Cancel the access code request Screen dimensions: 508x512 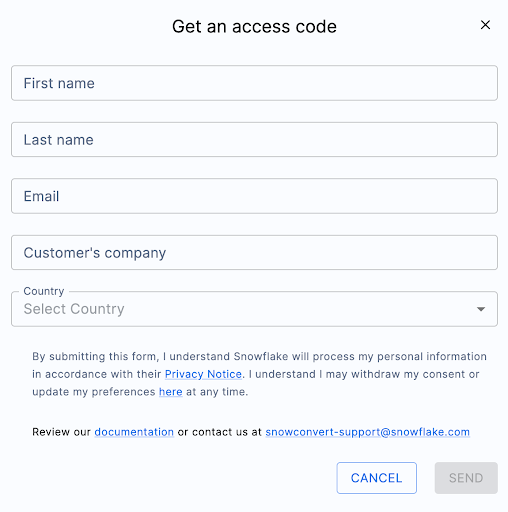(377, 478)
